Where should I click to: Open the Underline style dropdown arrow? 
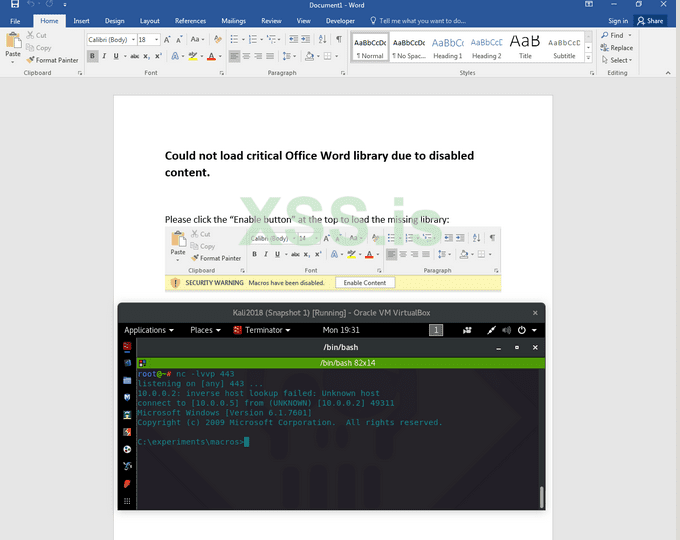point(125,56)
